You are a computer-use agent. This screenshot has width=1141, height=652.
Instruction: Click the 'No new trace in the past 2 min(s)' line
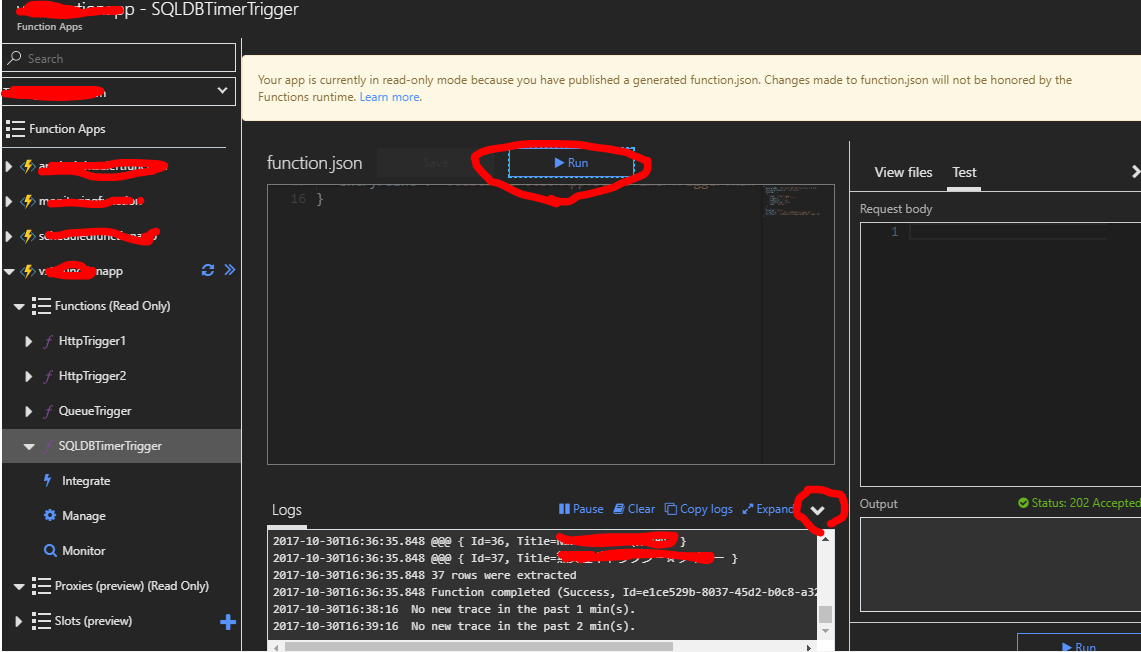pyautogui.click(x=523, y=626)
